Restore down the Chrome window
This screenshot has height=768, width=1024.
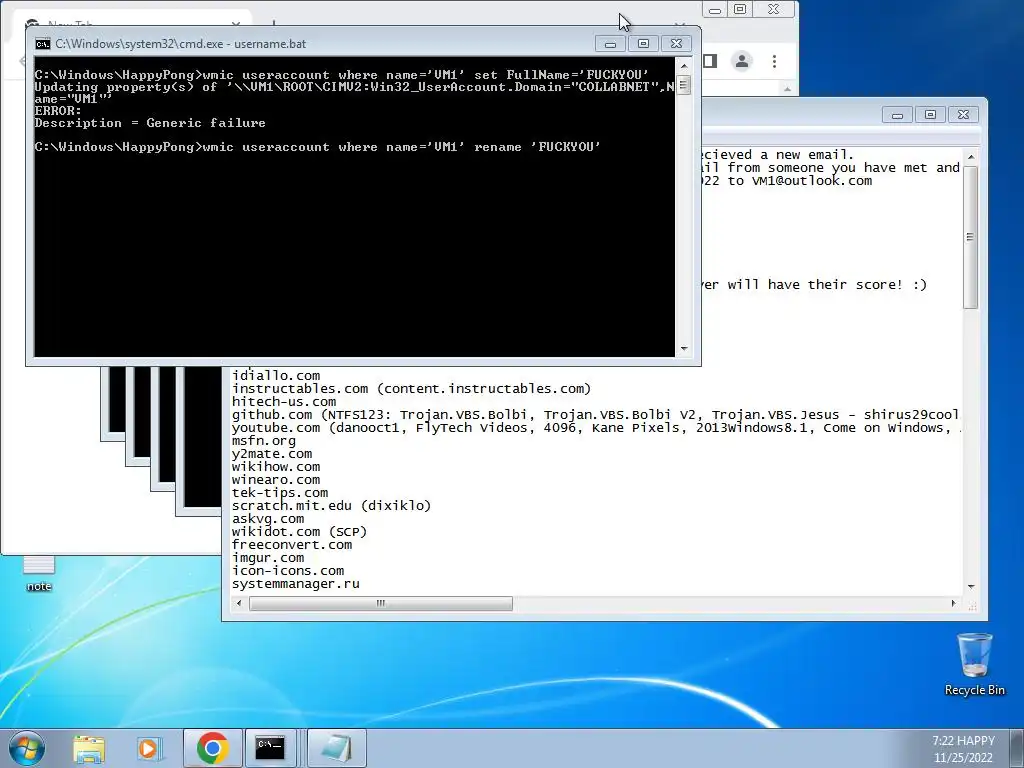pyautogui.click(x=740, y=10)
